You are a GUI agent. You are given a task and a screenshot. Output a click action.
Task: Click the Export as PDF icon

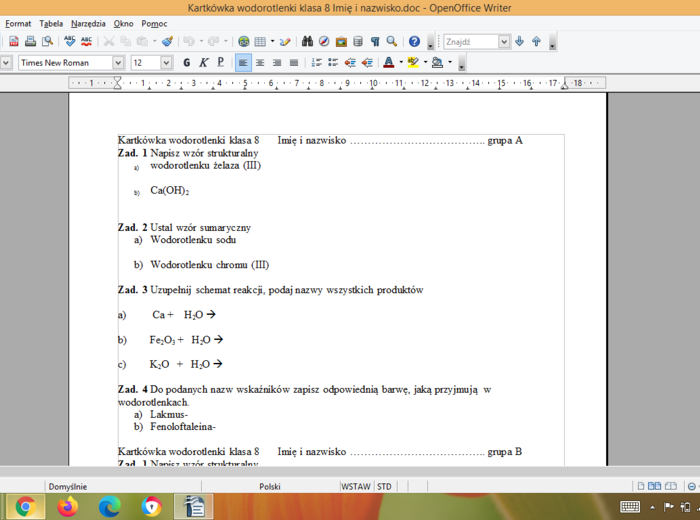[x=14, y=42]
